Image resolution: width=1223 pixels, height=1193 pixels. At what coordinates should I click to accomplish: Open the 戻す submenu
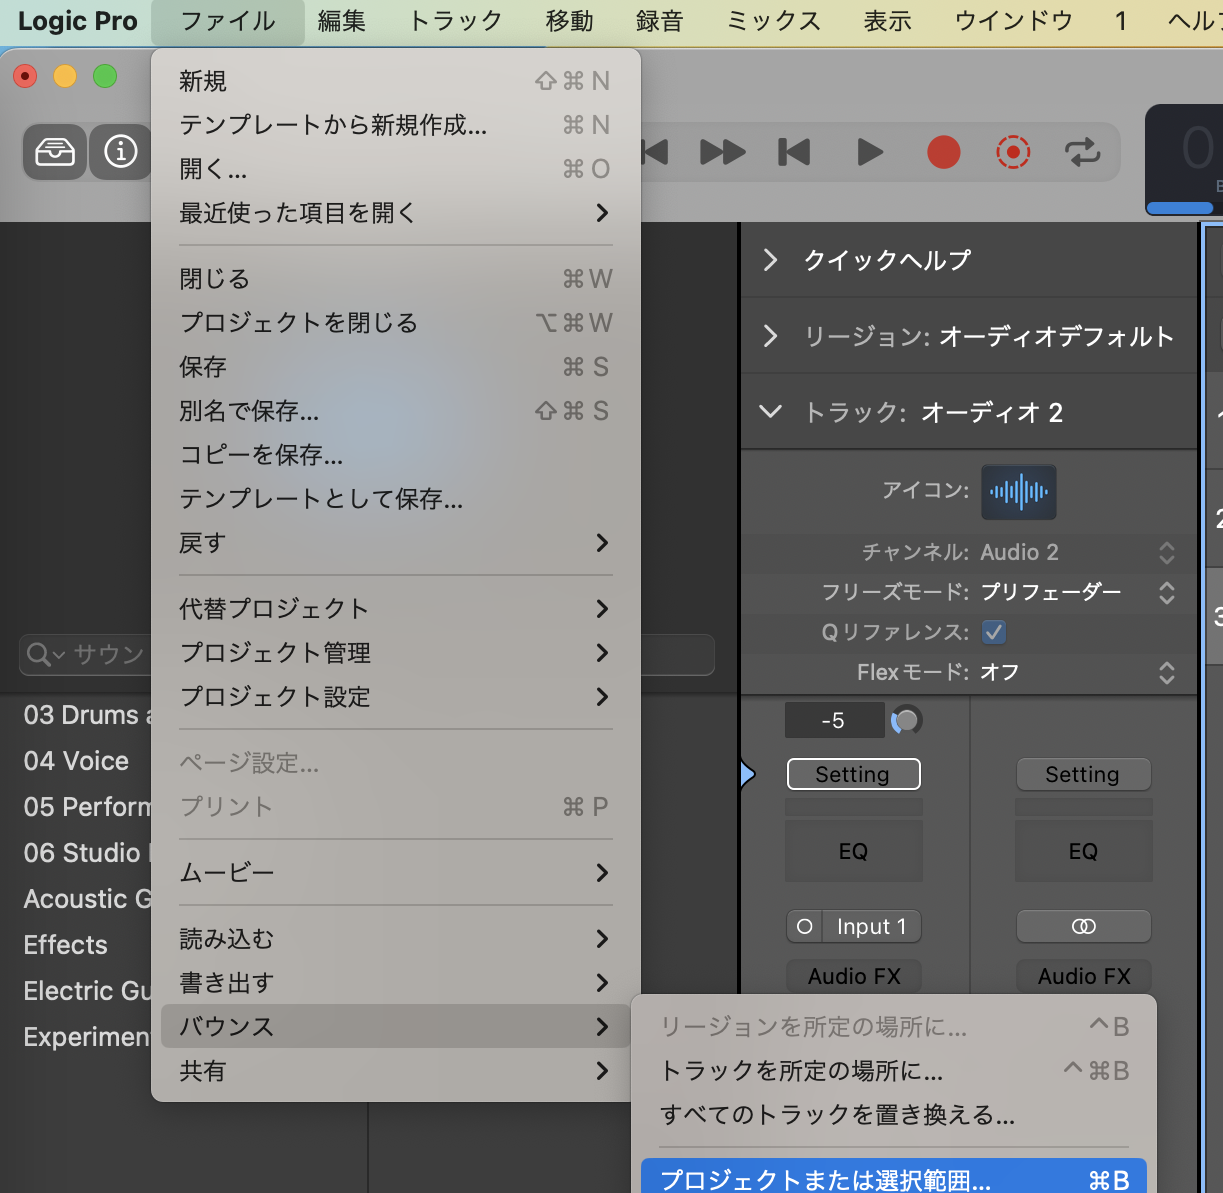coord(395,543)
